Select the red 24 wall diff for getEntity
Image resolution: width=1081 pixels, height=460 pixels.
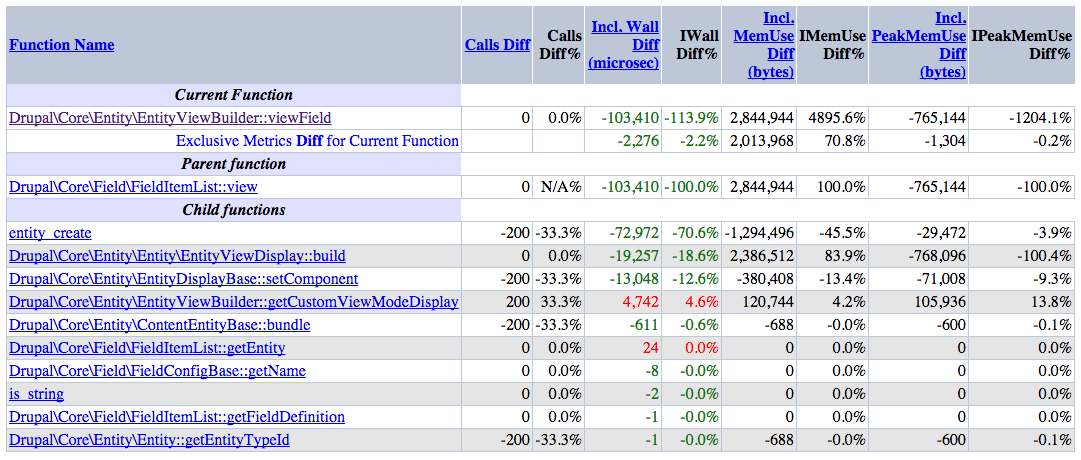(x=651, y=348)
